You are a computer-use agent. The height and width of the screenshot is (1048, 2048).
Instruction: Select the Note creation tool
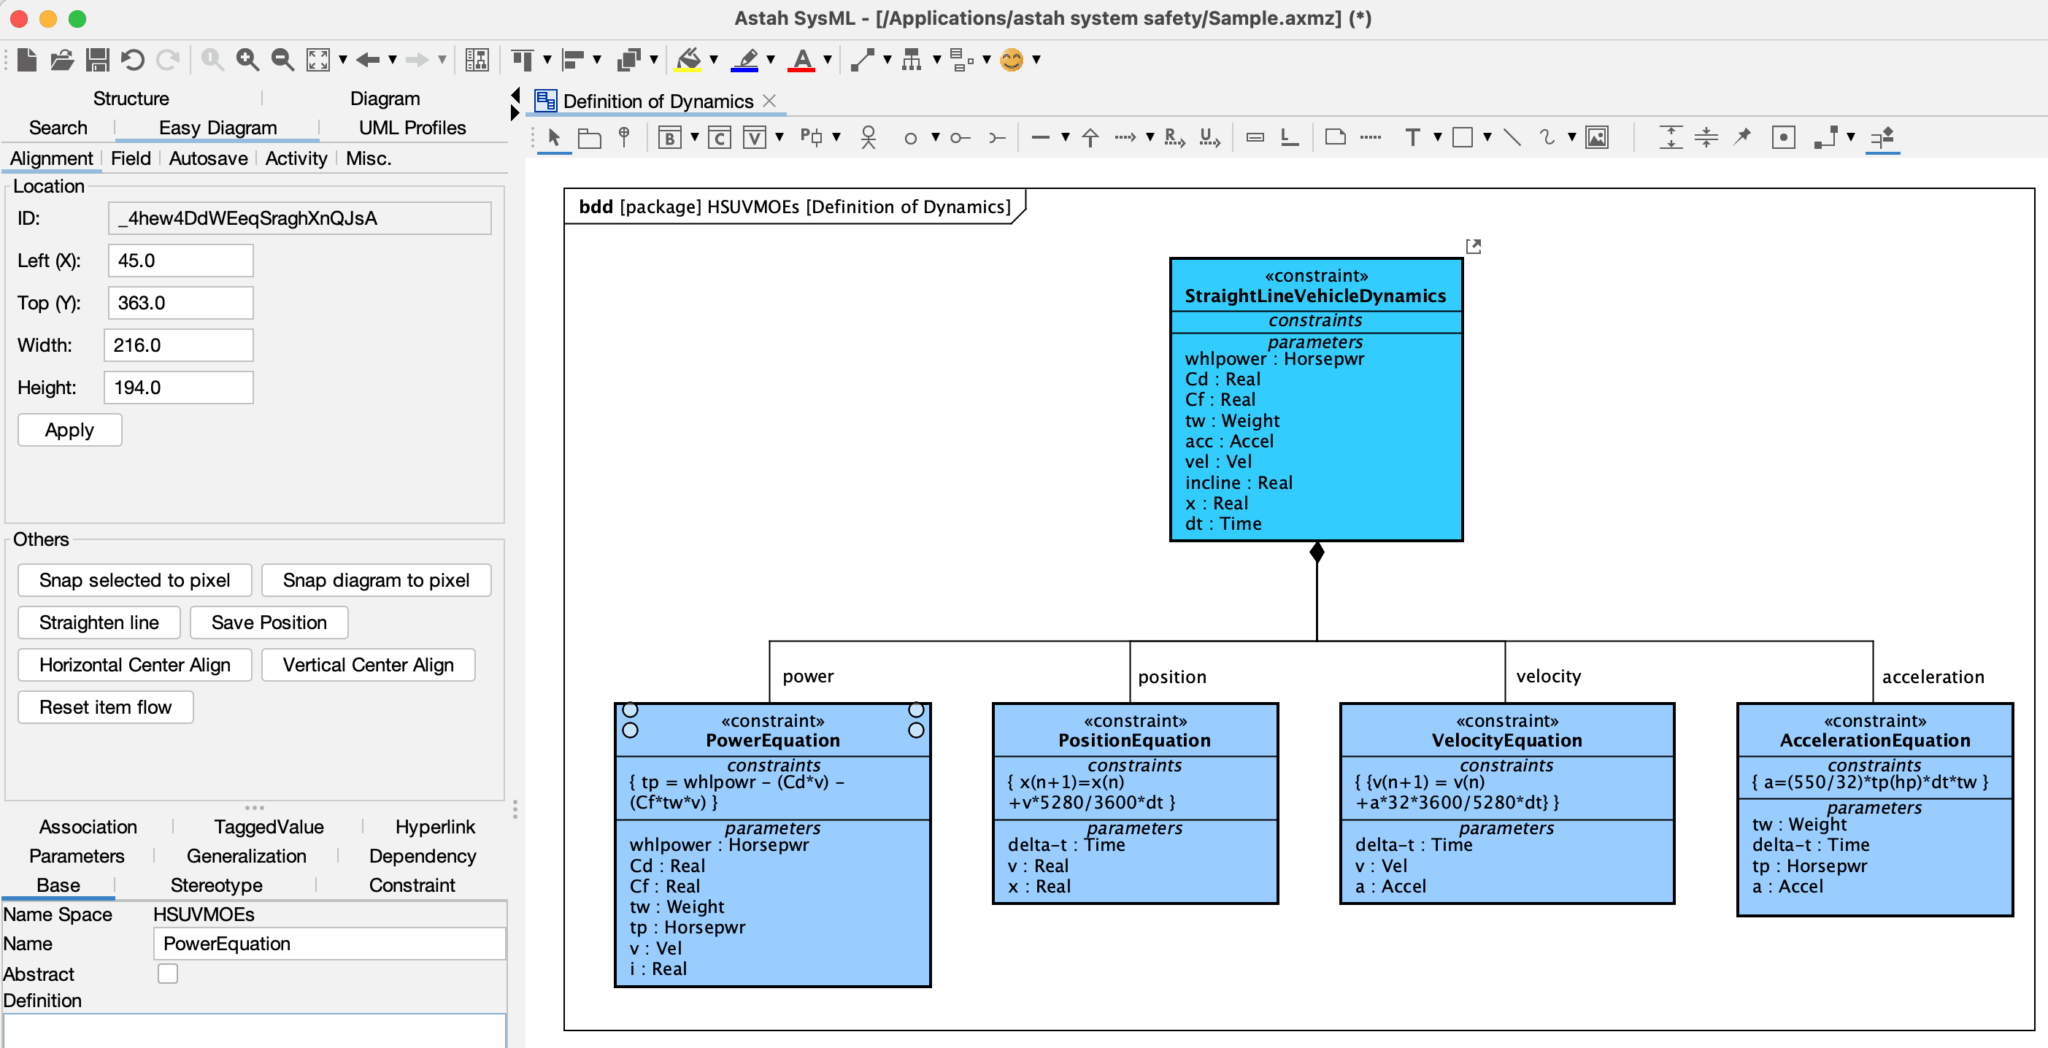pos(1335,137)
